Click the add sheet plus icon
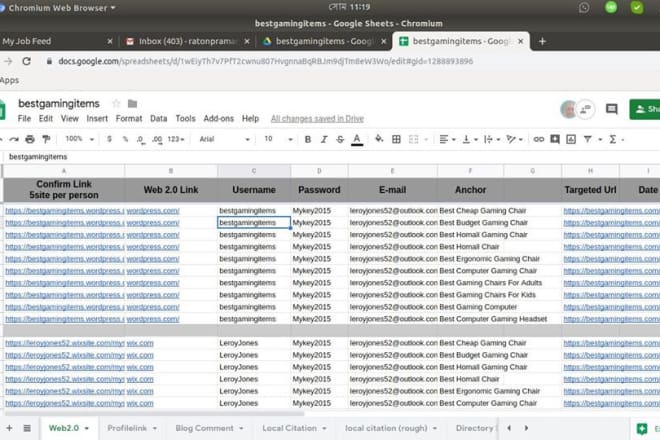This screenshot has width=660, height=440. pyautogui.click(x=9, y=428)
